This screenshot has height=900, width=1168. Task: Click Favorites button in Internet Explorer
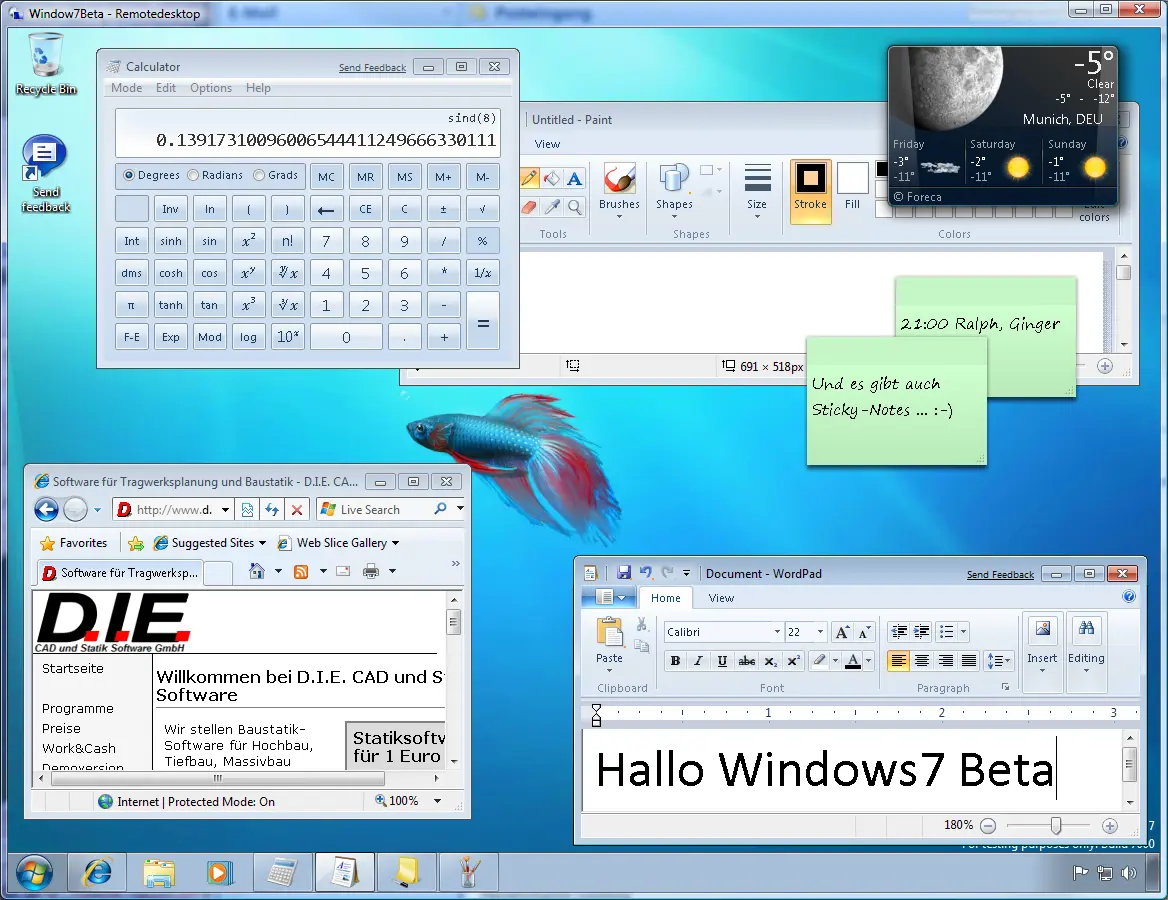(74, 543)
